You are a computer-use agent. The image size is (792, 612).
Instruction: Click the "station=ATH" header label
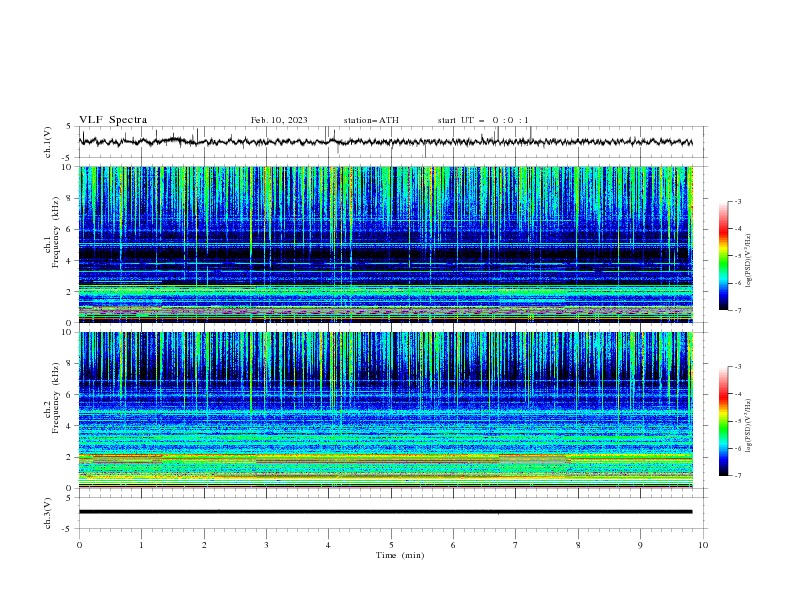(x=371, y=120)
